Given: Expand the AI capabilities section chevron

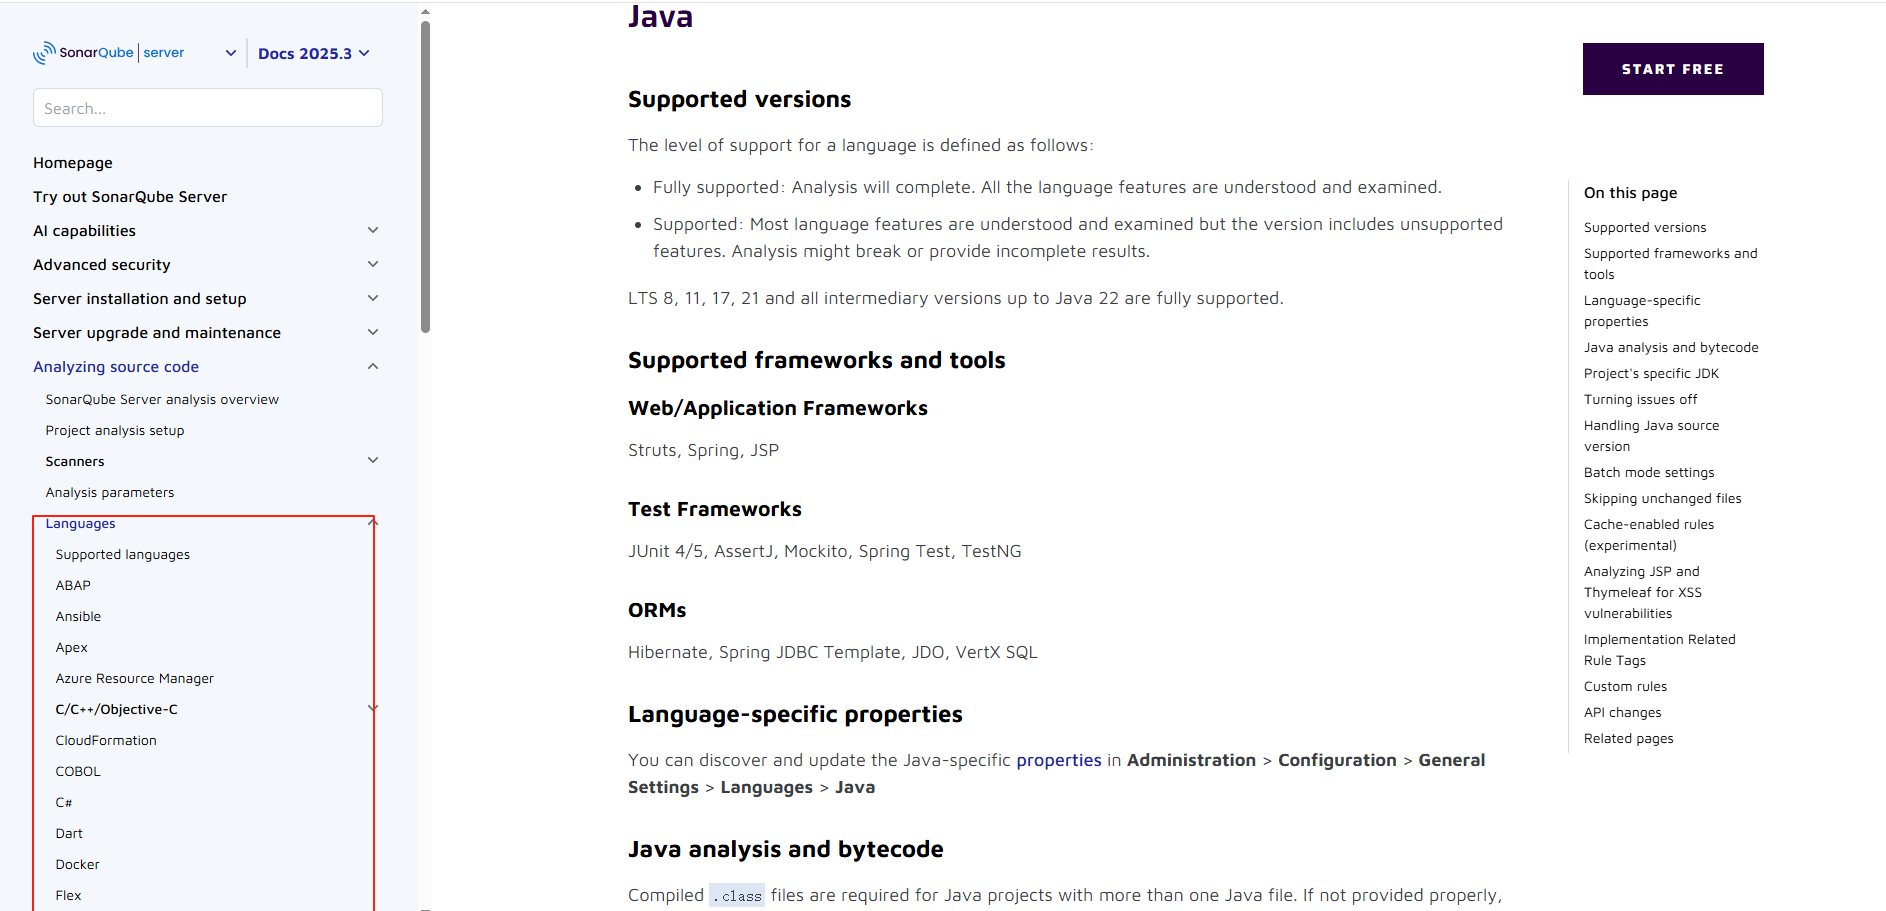Looking at the screenshot, I should (373, 231).
